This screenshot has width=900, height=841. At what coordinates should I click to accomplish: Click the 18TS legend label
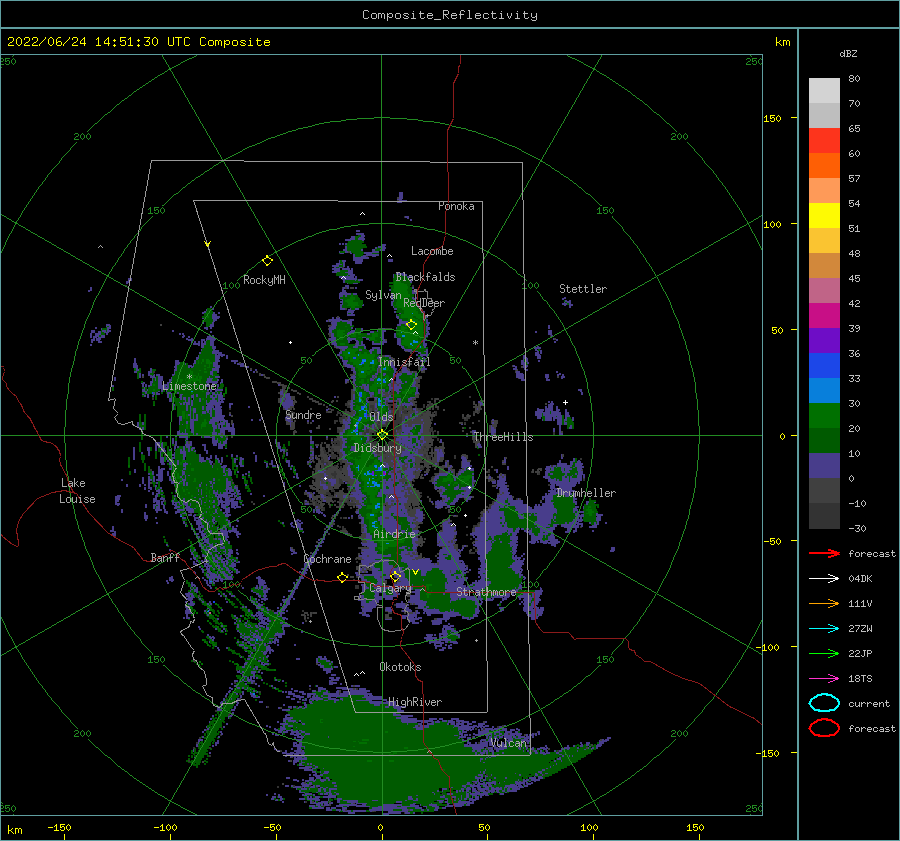coord(860,679)
